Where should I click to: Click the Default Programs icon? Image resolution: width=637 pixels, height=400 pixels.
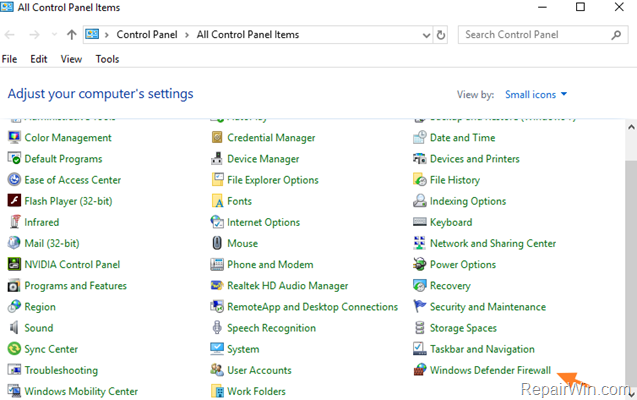point(14,159)
